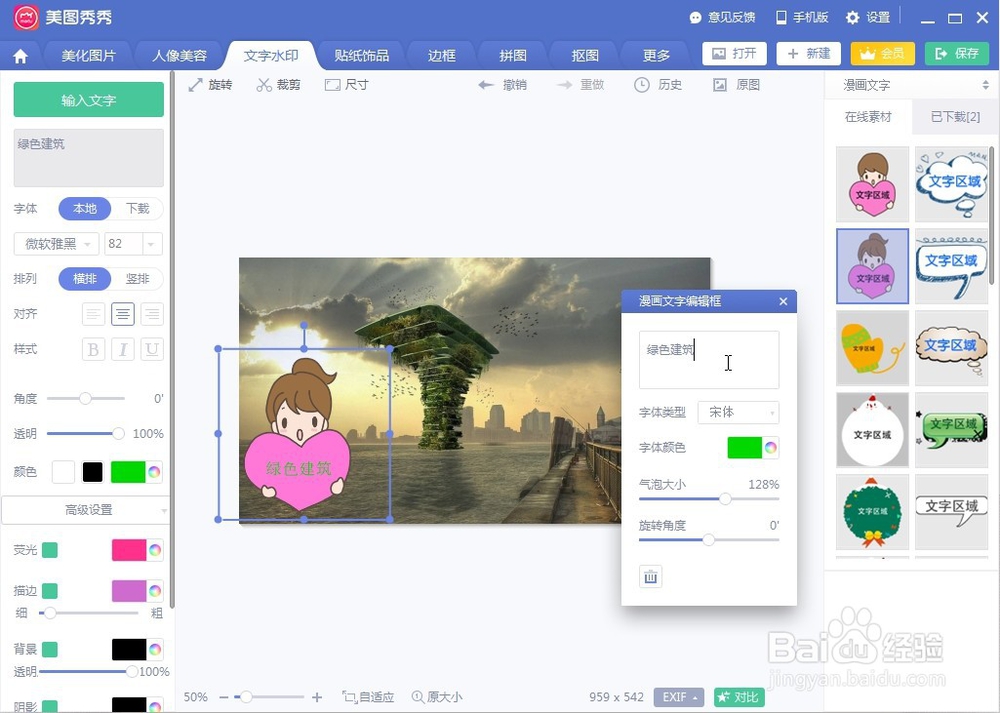Switch to the 美化图片 tab

tap(87, 55)
